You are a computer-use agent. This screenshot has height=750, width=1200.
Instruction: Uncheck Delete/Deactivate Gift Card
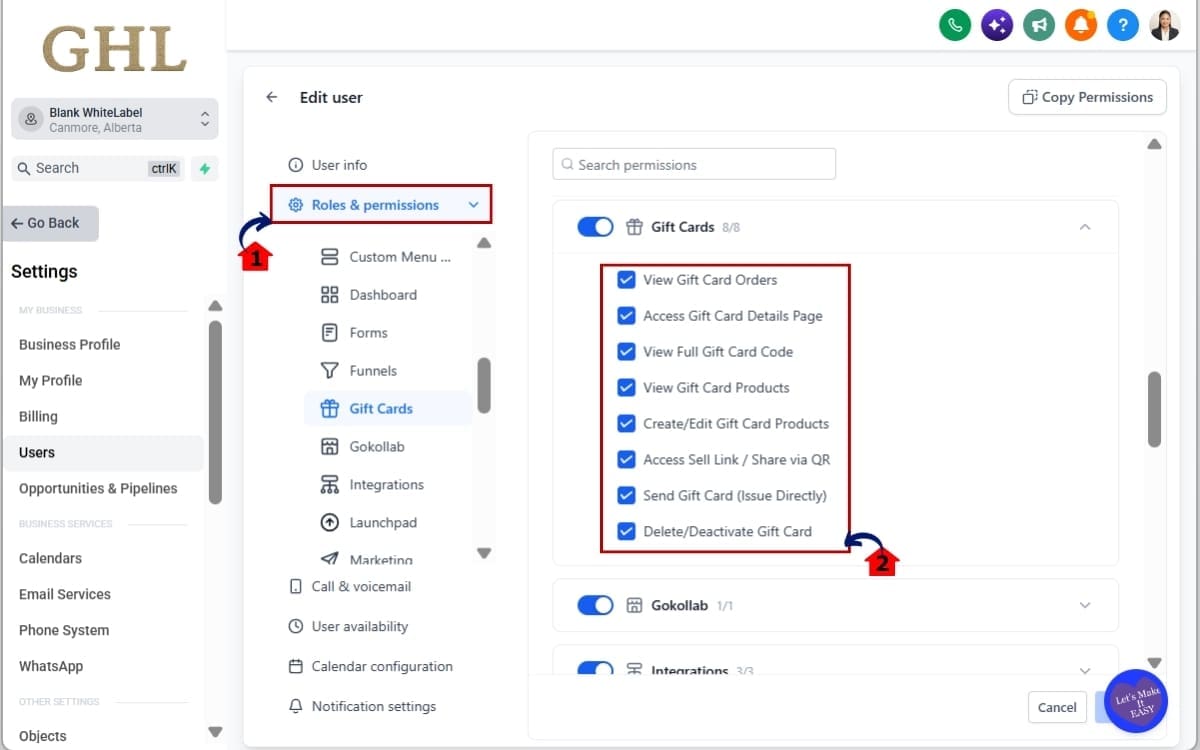(x=626, y=532)
